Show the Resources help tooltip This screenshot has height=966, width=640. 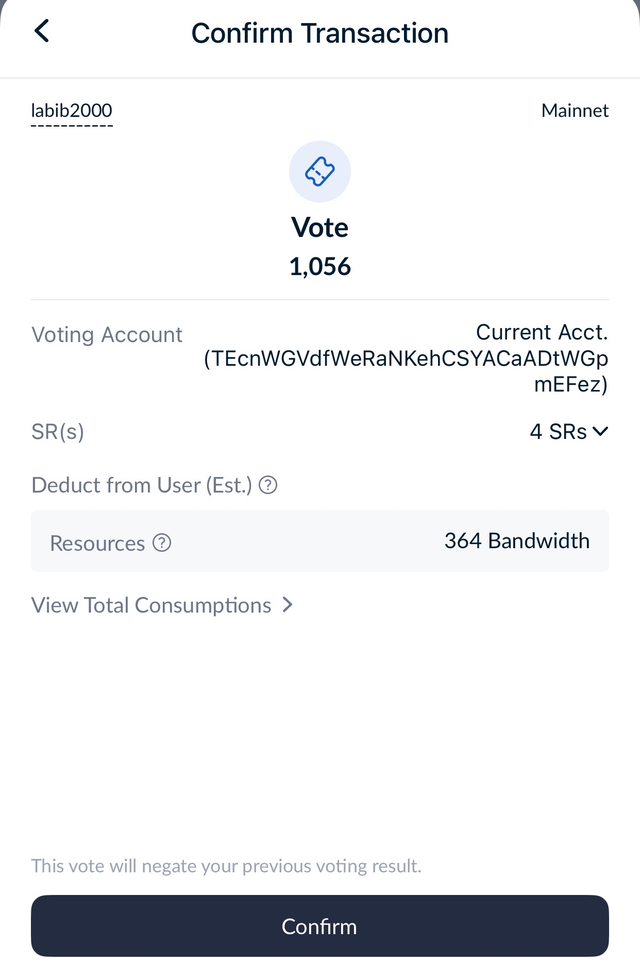click(x=162, y=543)
